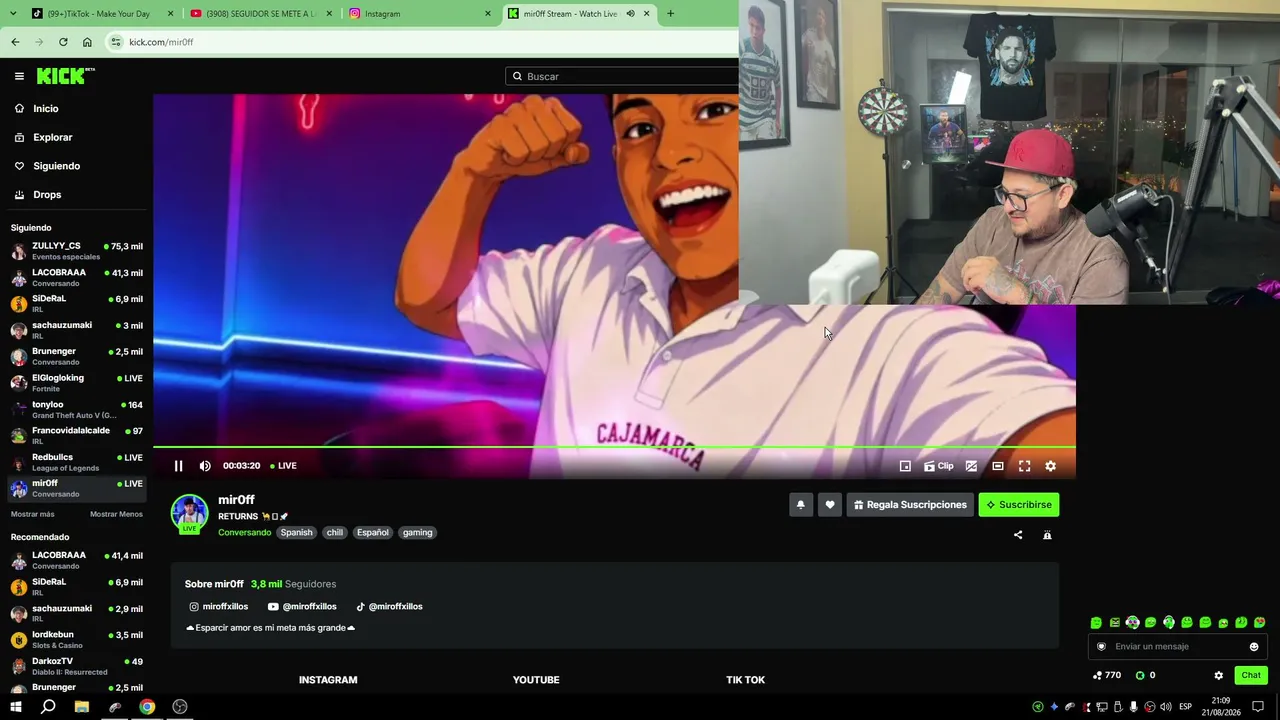Open lordkebun channel in Recomendado
This screenshot has height=720, width=1280.
76,640
